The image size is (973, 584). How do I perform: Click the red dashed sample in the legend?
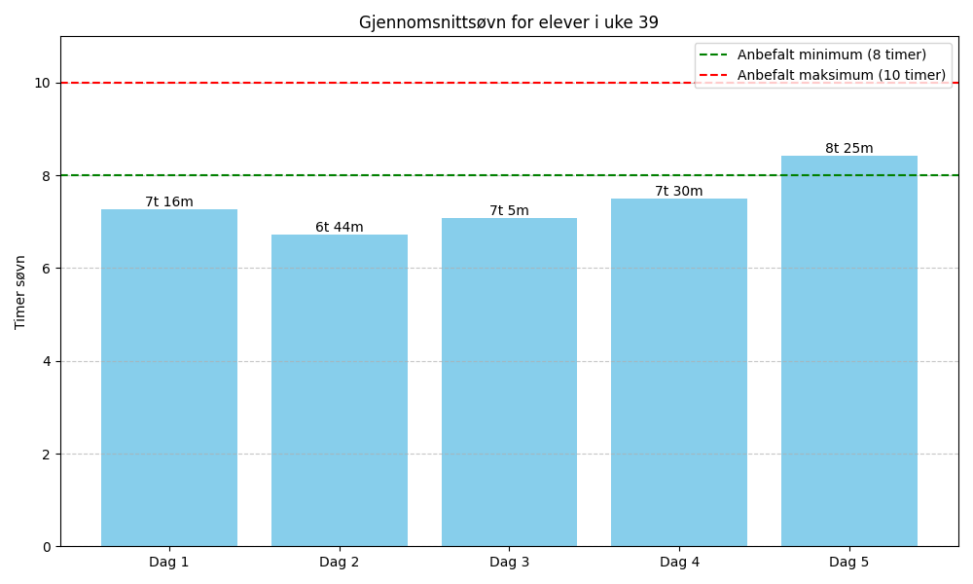coord(716,75)
